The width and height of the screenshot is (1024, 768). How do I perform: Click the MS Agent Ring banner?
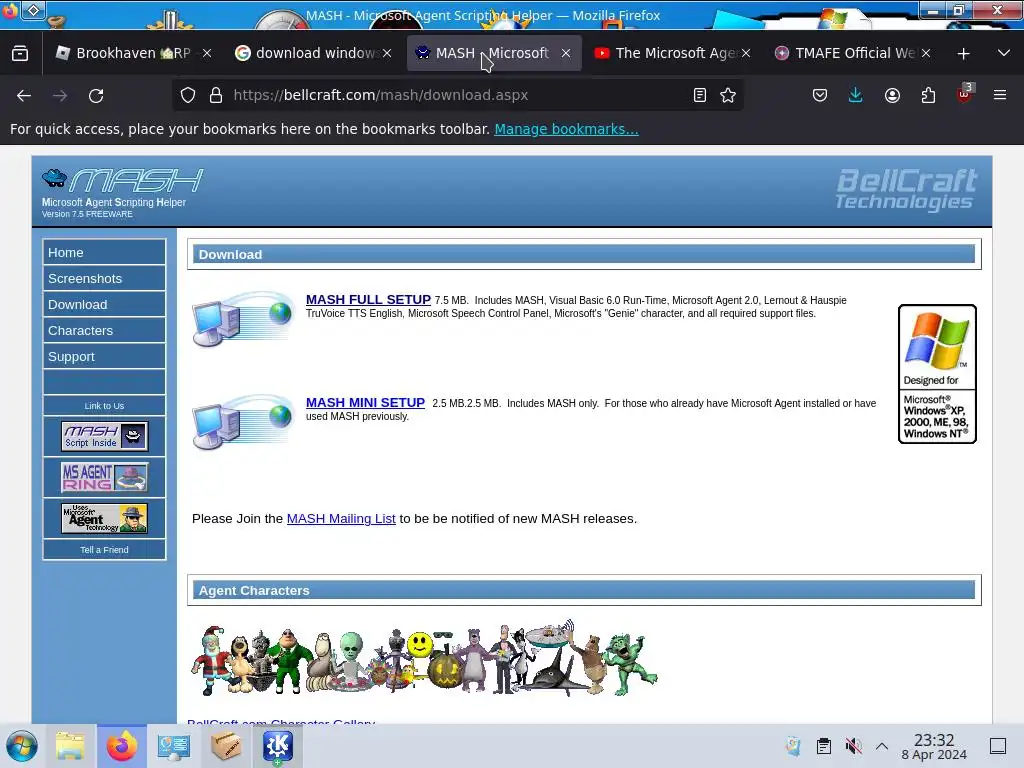tap(104, 477)
